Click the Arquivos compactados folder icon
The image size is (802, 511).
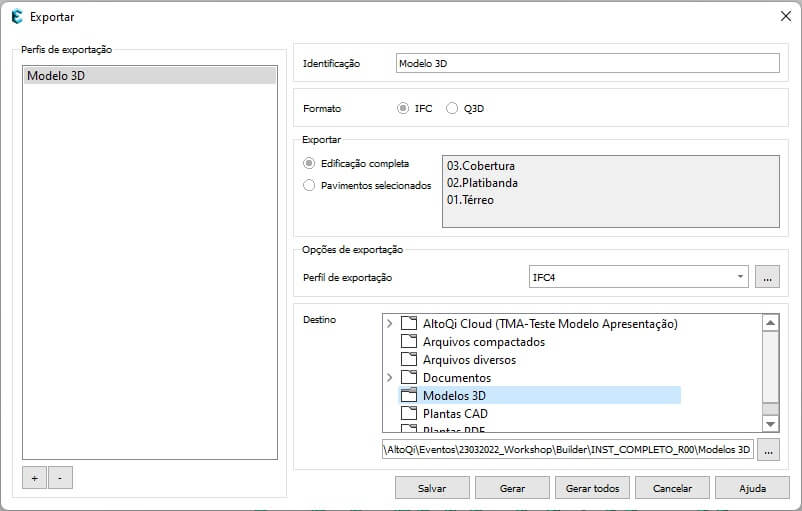(x=409, y=341)
